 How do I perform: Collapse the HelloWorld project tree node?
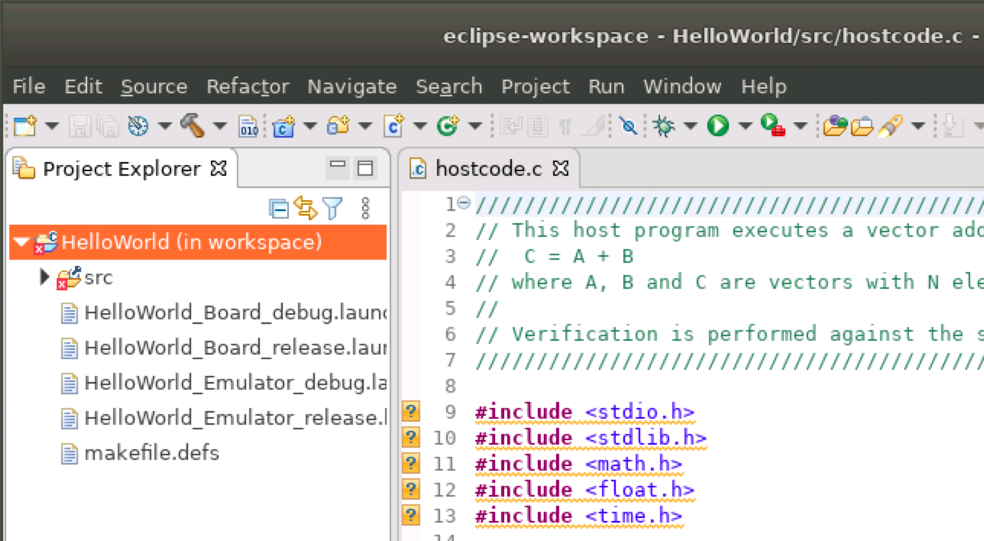[x=22, y=242]
